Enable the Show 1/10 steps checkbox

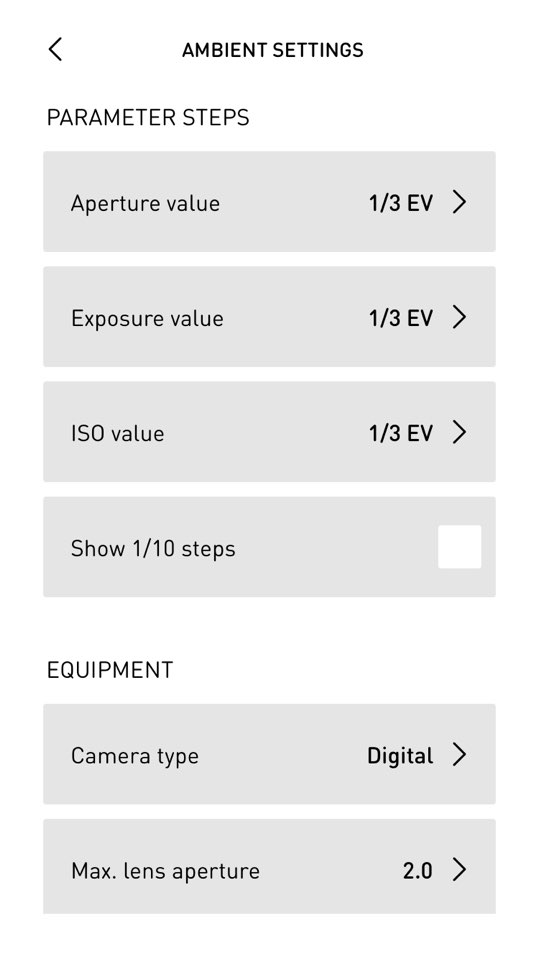(459, 547)
